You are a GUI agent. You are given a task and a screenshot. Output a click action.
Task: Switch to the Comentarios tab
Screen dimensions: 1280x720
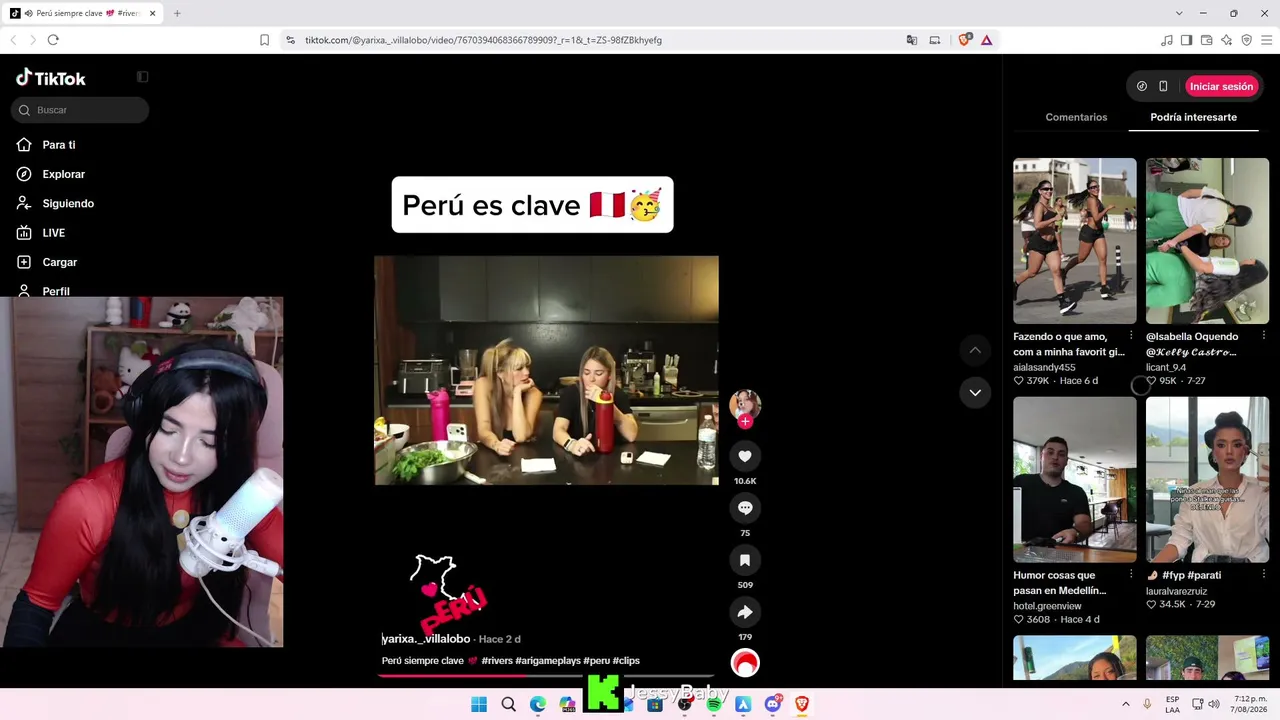(1076, 117)
